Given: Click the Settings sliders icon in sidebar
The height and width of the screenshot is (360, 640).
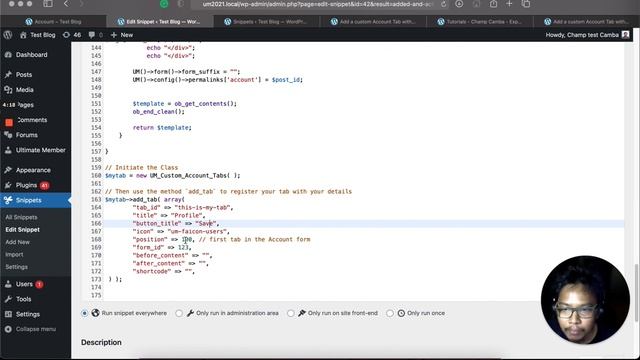Looking at the screenshot, I should (x=8, y=314).
